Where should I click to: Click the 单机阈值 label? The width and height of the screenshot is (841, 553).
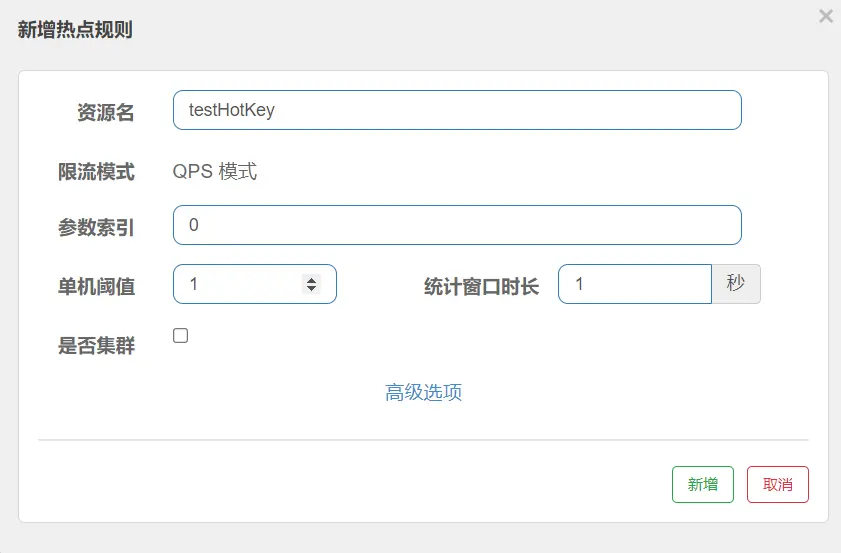point(96,286)
